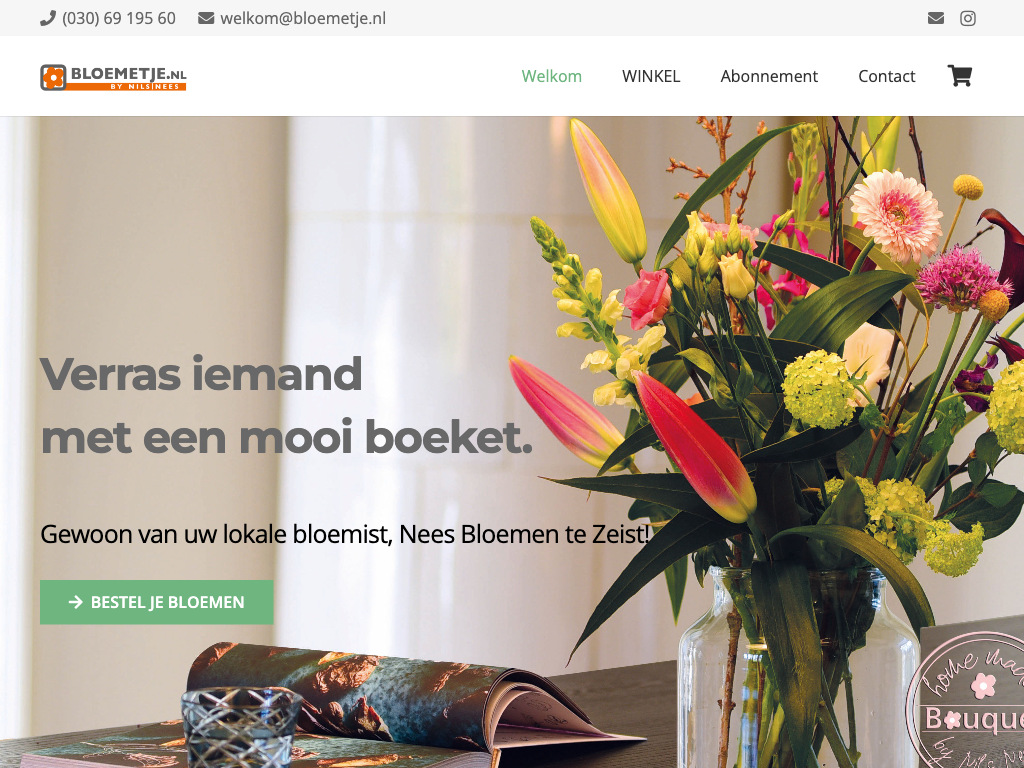Click the phone handset icon in top bar
Image resolution: width=1024 pixels, height=768 pixels.
(x=48, y=18)
